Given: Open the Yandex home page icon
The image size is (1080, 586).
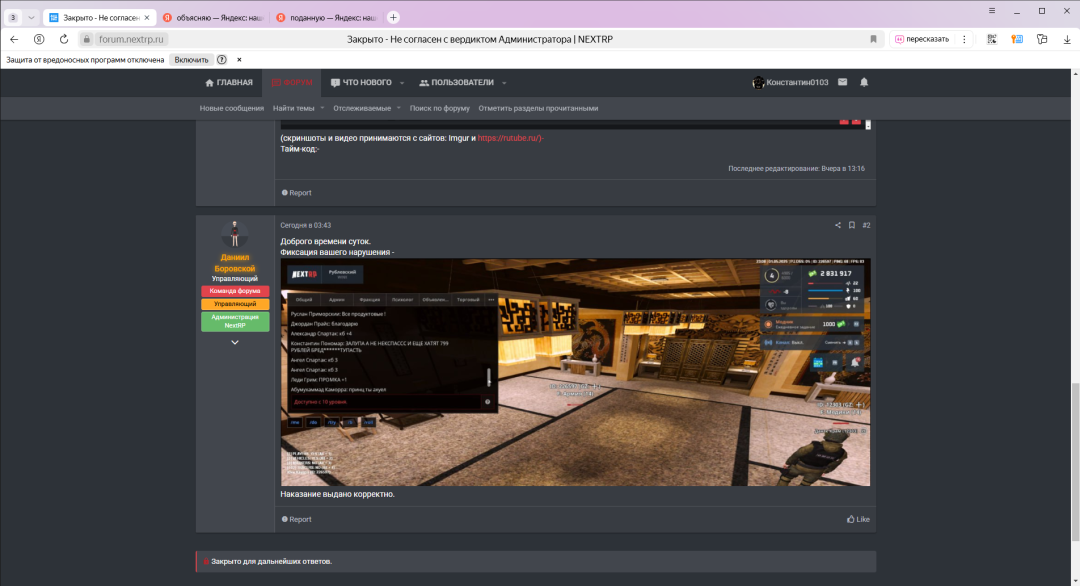Looking at the screenshot, I should coord(39,39).
